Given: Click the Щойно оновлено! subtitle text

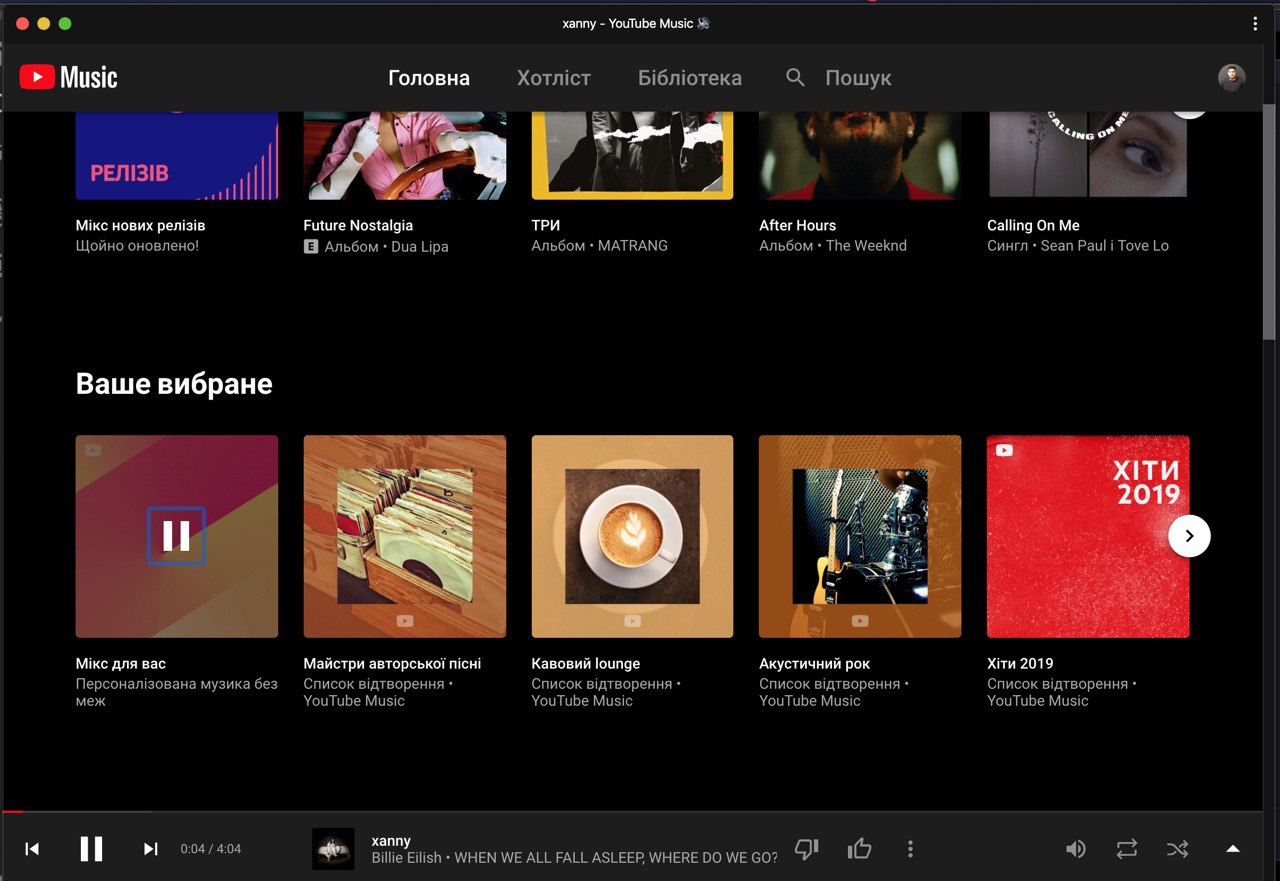Looking at the screenshot, I should click(x=137, y=245).
